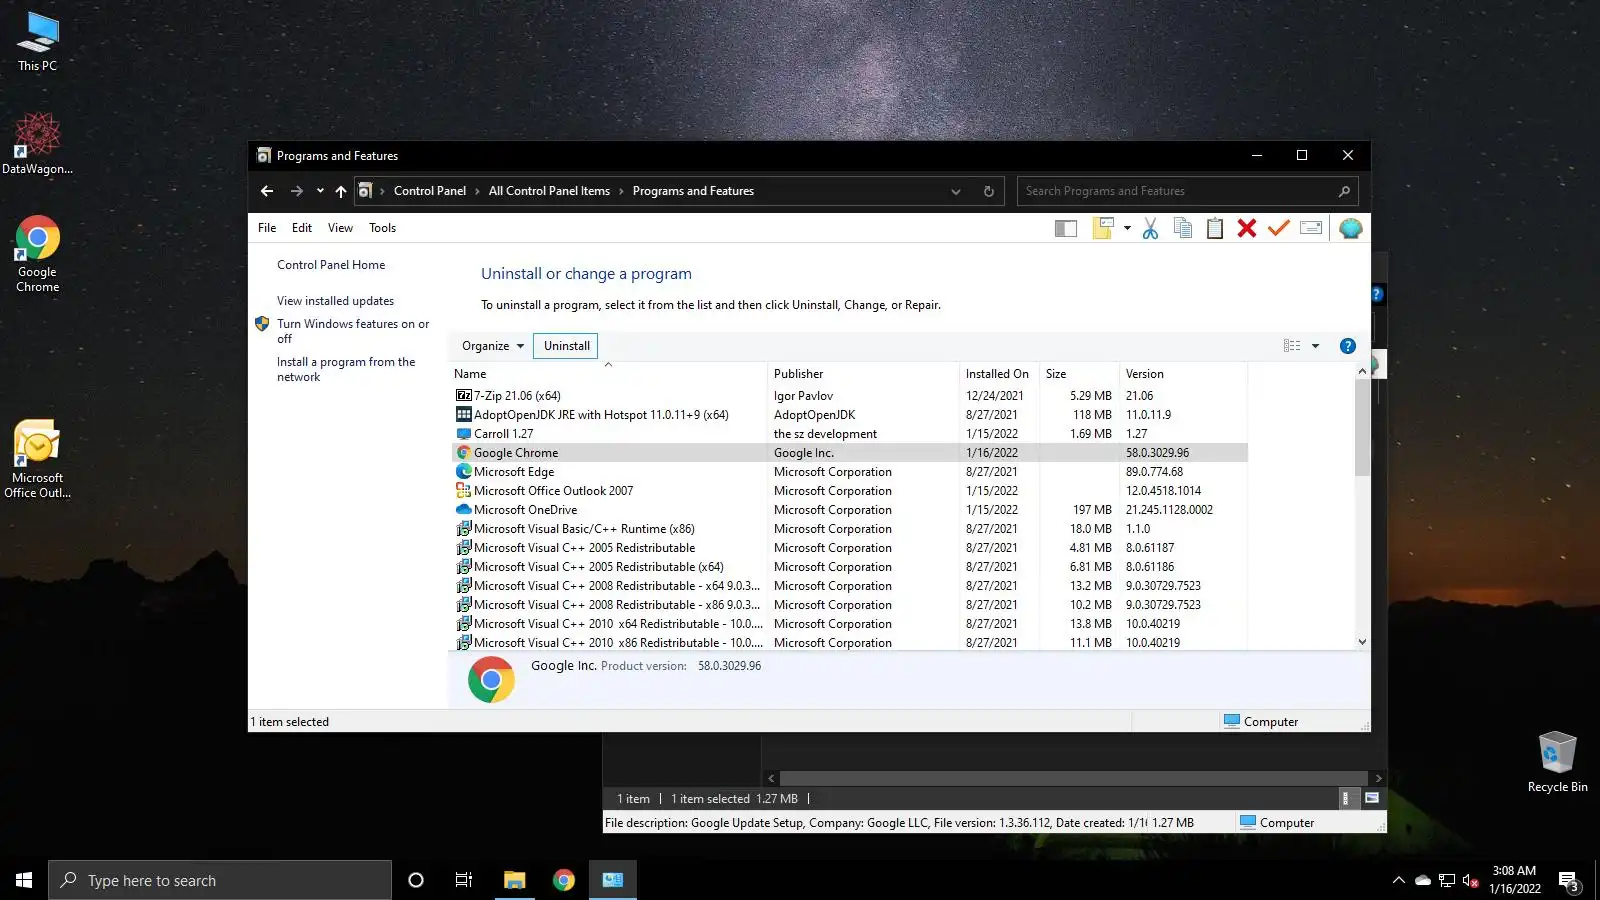Go back using the Back arrow

[x=267, y=191]
